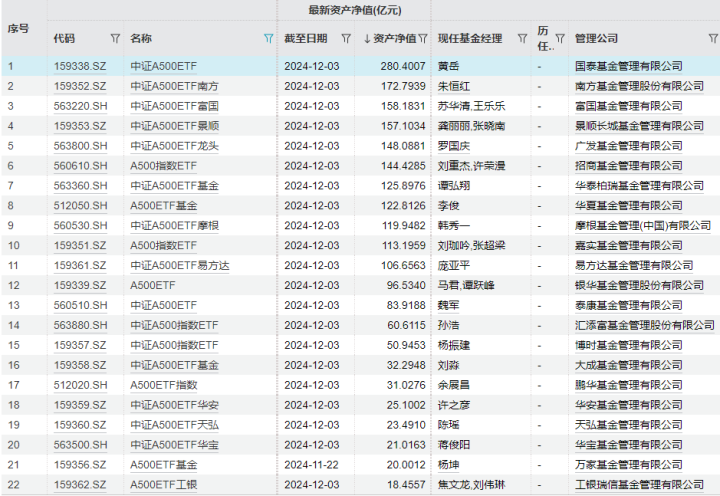Select fund name 中证A500ETF摩根

[x=174, y=226]
